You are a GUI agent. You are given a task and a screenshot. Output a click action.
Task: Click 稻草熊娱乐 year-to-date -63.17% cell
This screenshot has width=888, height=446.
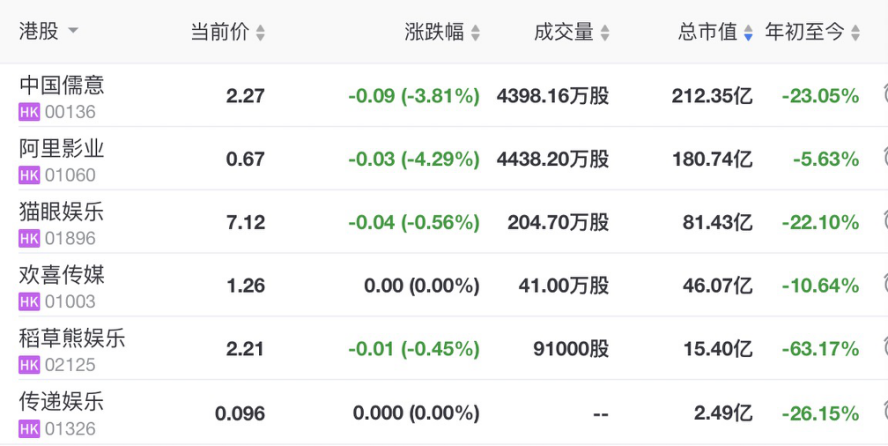[x=820, y=349]
